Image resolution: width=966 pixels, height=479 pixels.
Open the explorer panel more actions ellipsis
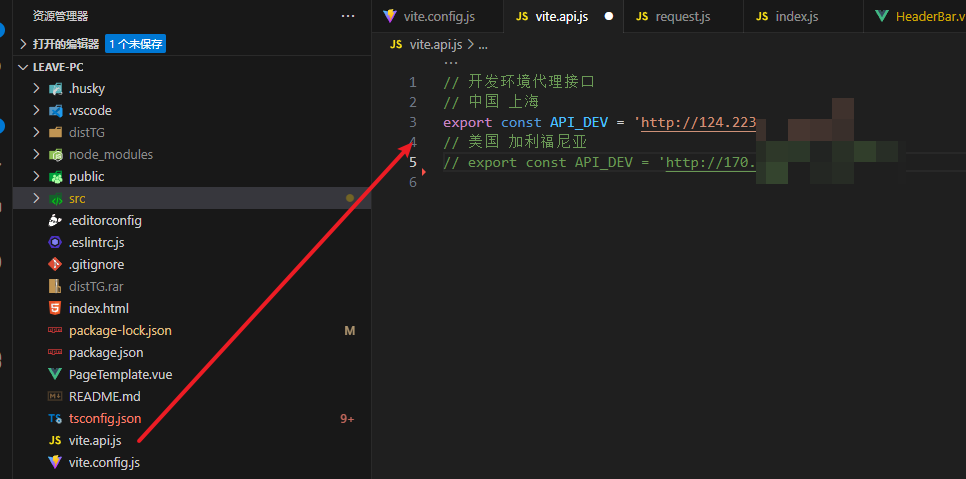(x=347, y=16)
